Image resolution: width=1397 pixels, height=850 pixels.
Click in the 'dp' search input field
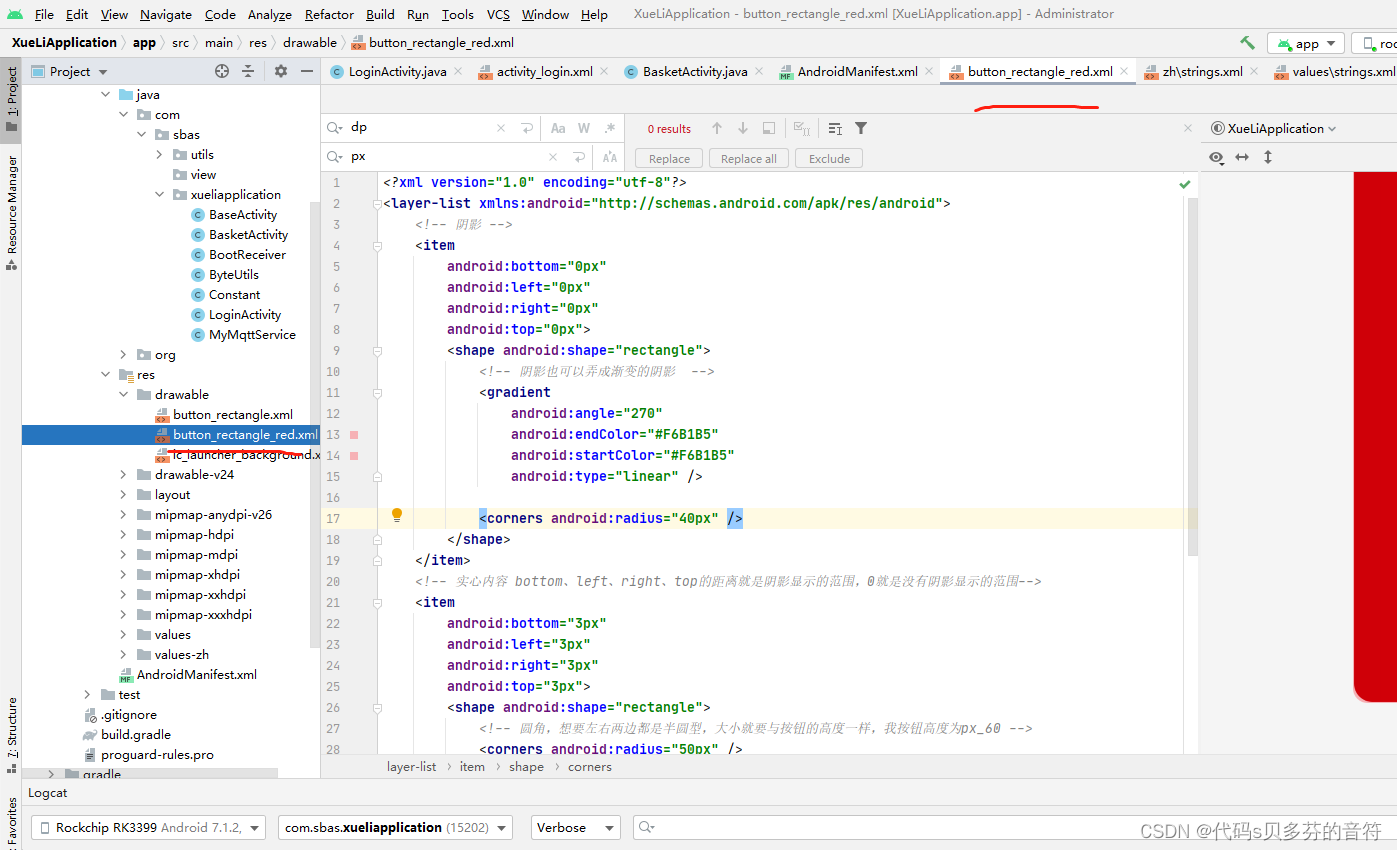pos(420,128)
